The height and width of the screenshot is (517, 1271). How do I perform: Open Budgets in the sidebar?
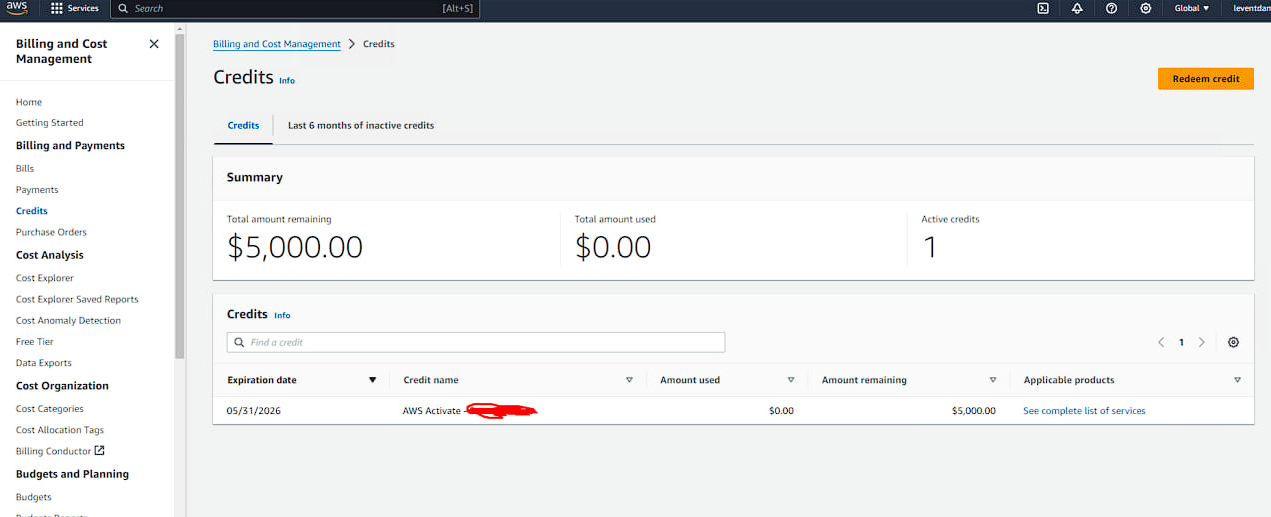point(34,497)
